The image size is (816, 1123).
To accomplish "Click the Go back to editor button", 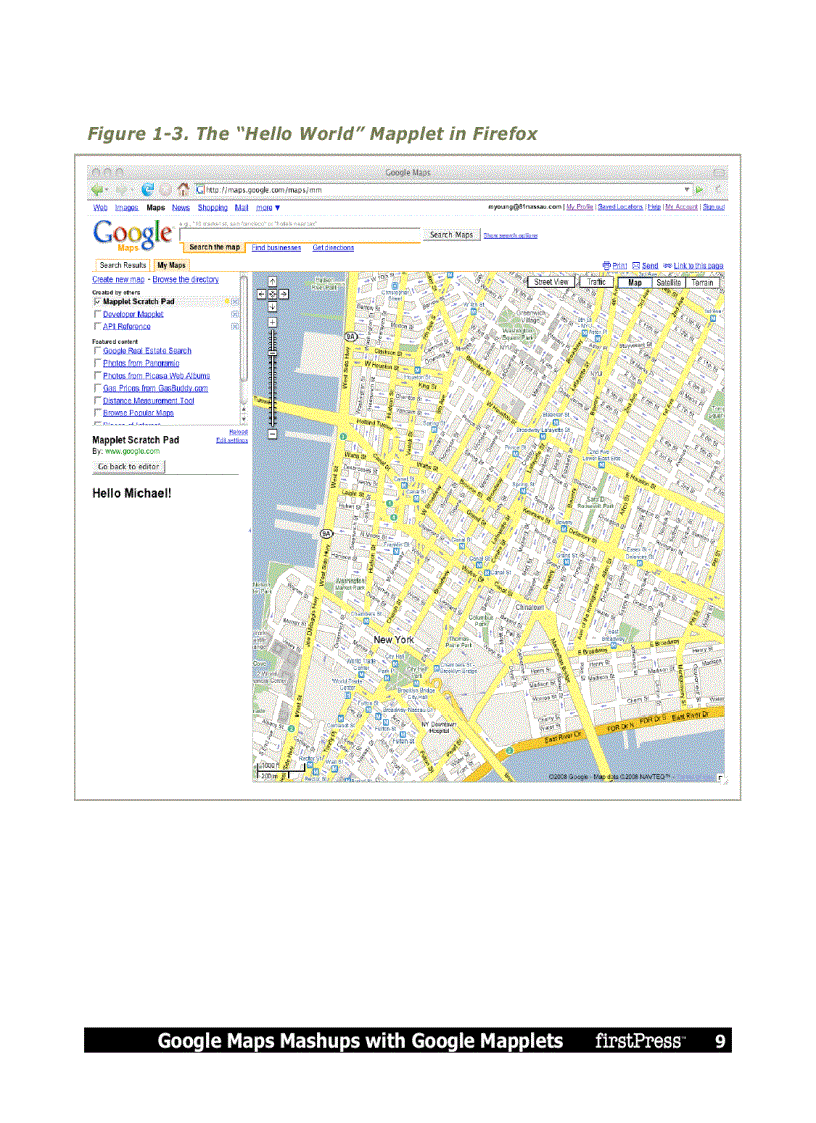I will click(x=128, y=467).
